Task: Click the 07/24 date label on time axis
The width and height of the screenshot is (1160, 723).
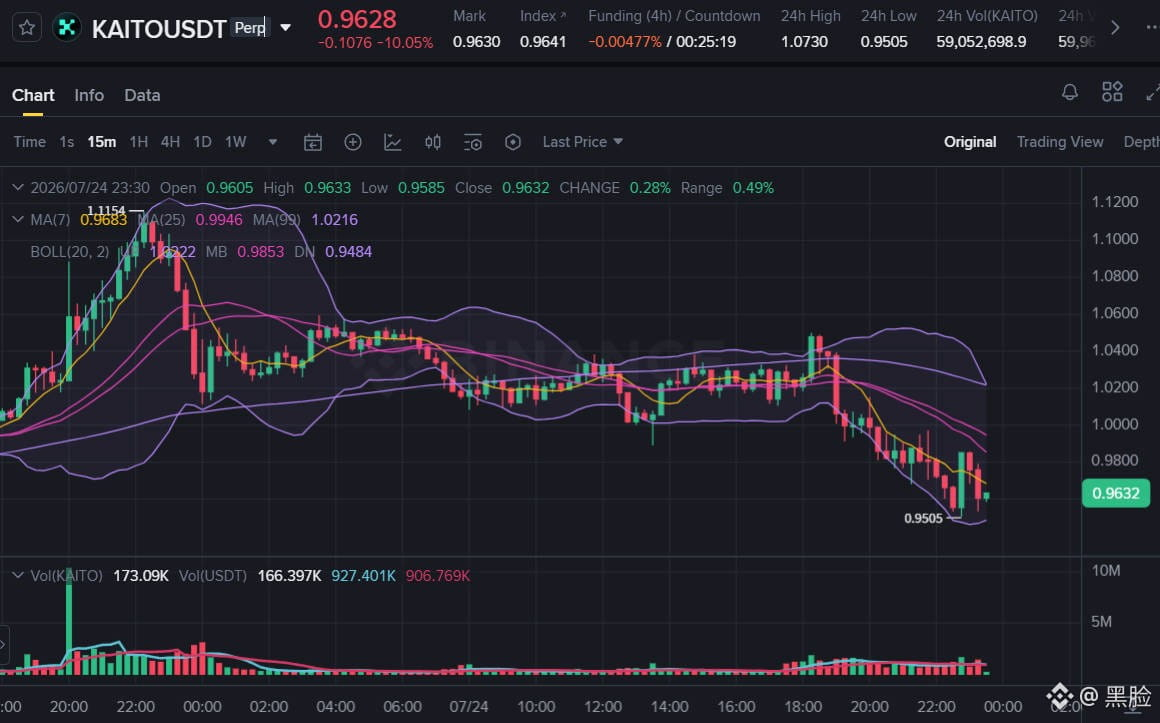Action: [469, 707]
